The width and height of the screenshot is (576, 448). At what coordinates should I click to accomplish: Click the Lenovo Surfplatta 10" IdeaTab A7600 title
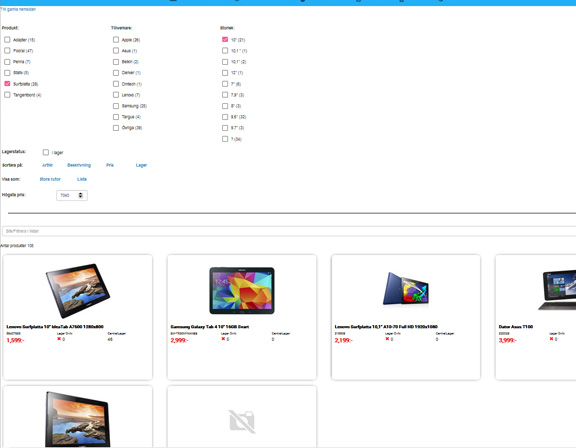pos(55,326)
